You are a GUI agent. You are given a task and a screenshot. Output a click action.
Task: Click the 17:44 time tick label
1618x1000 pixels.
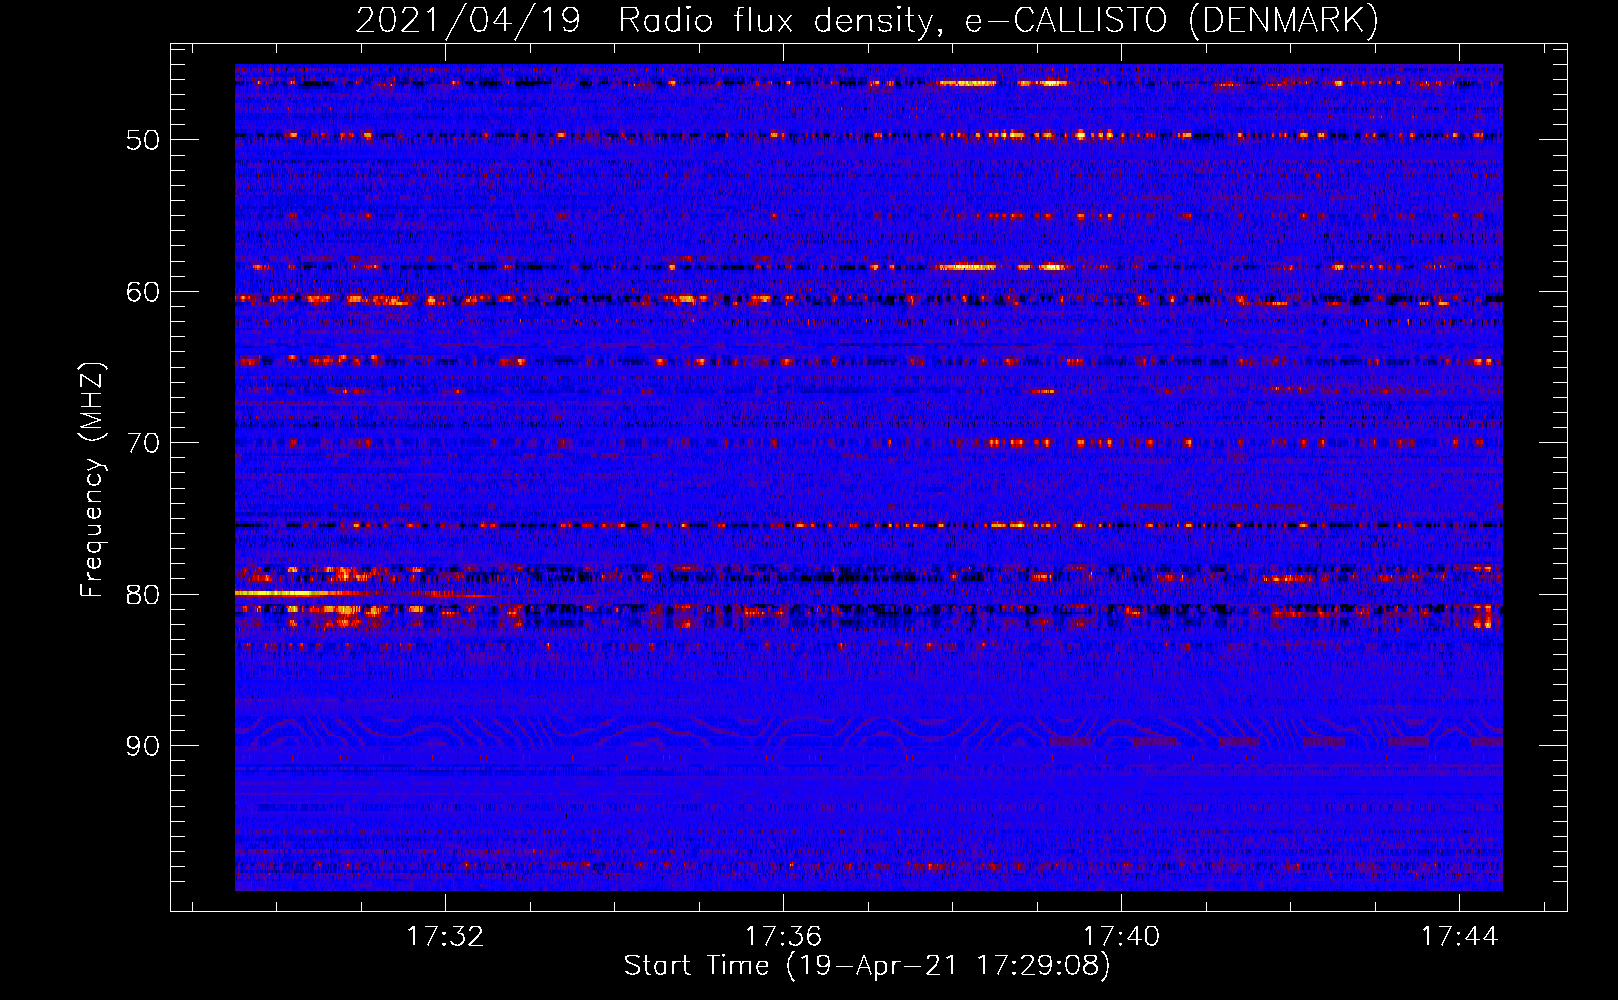click(x=1459, y=936)
